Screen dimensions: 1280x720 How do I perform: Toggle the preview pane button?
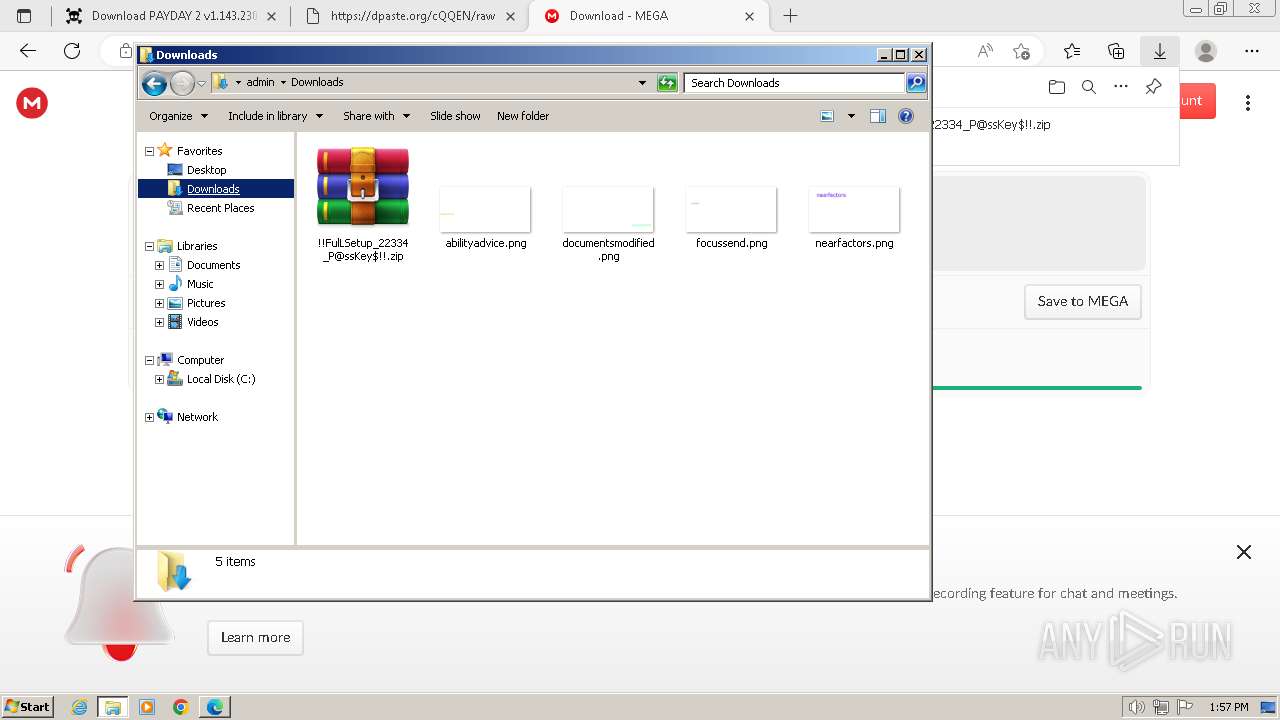pos(878,116)
